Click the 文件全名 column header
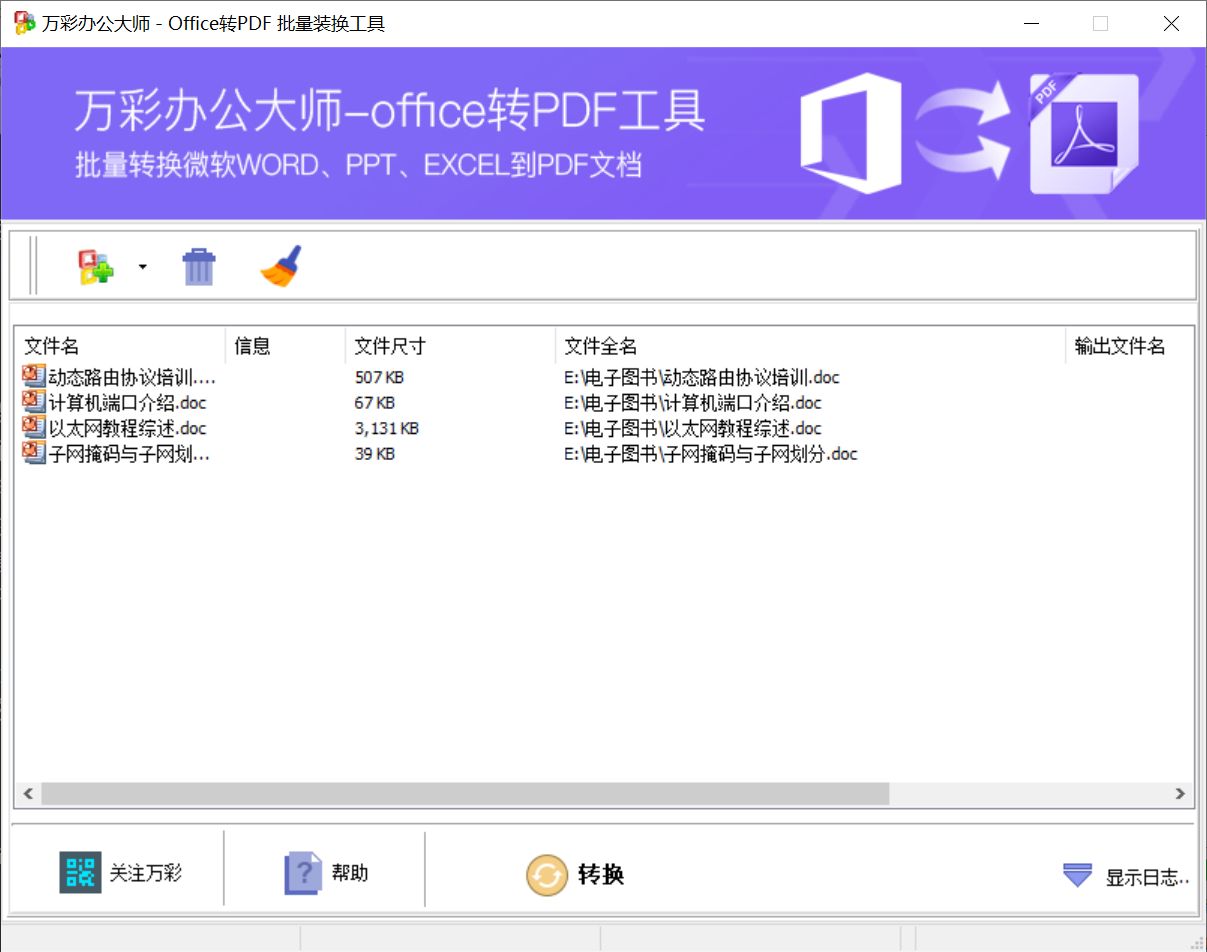 [x=810, y=346]
